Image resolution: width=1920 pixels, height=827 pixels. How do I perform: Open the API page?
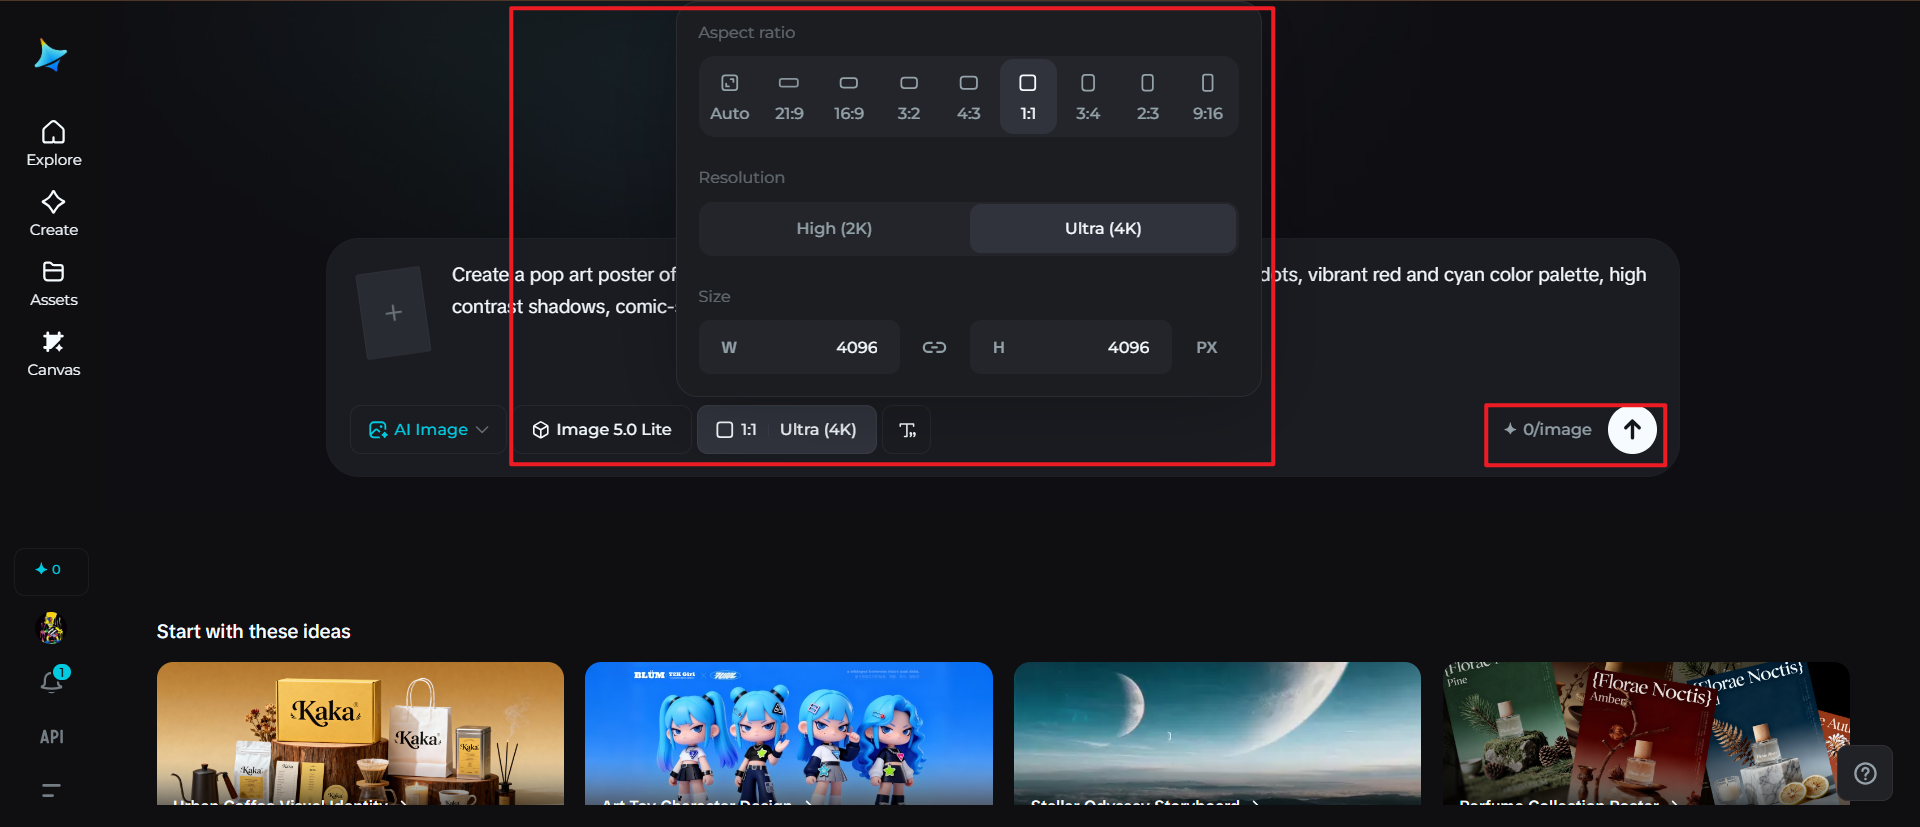pos(52,737)
